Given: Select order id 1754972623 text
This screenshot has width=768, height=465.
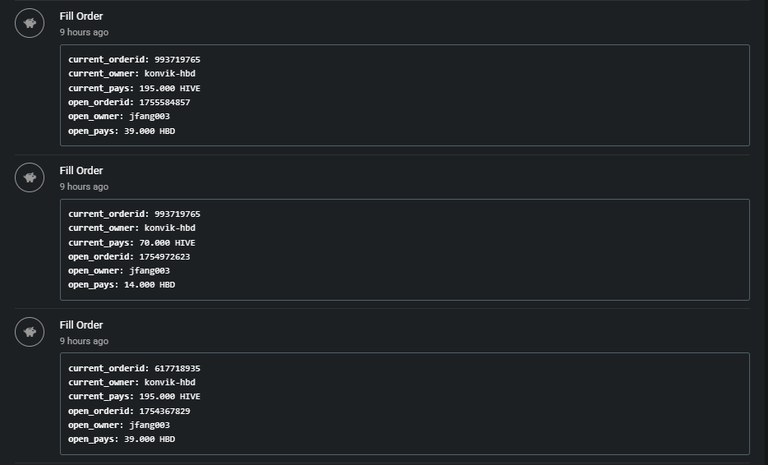Looking at the screenshot, I should (x=165, y=256).
